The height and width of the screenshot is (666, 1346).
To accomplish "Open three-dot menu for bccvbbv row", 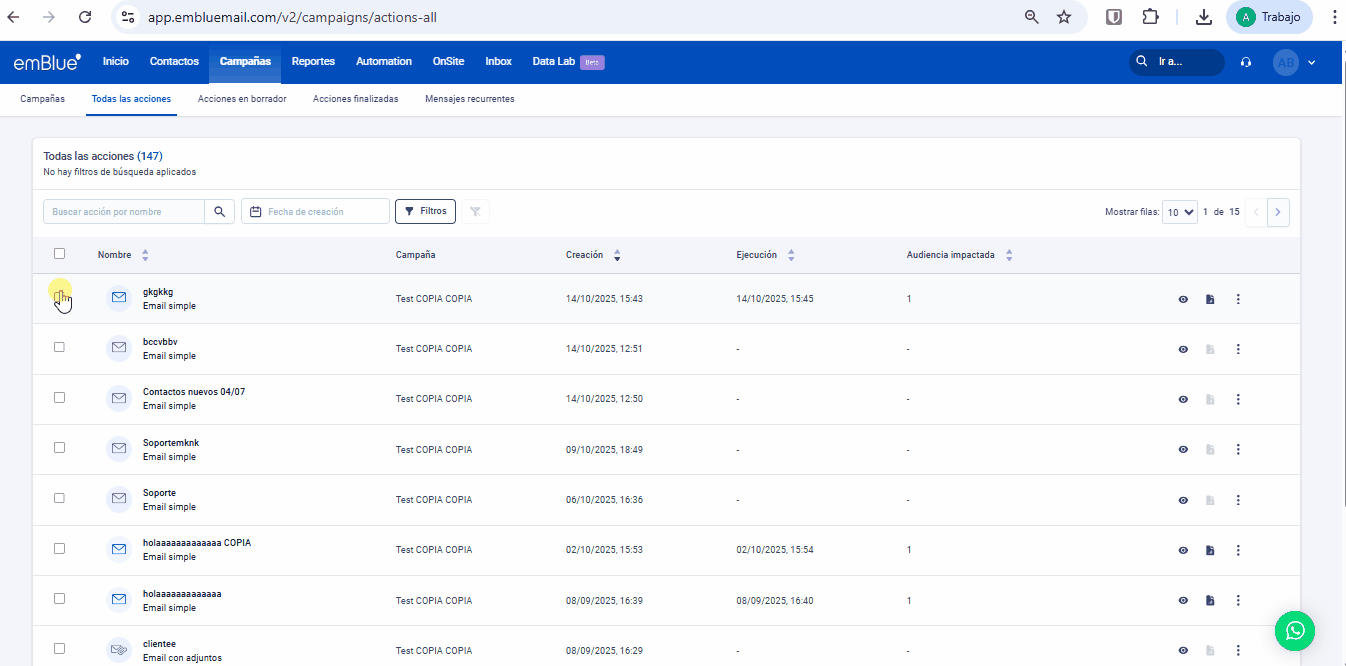I will (1238, 349).
